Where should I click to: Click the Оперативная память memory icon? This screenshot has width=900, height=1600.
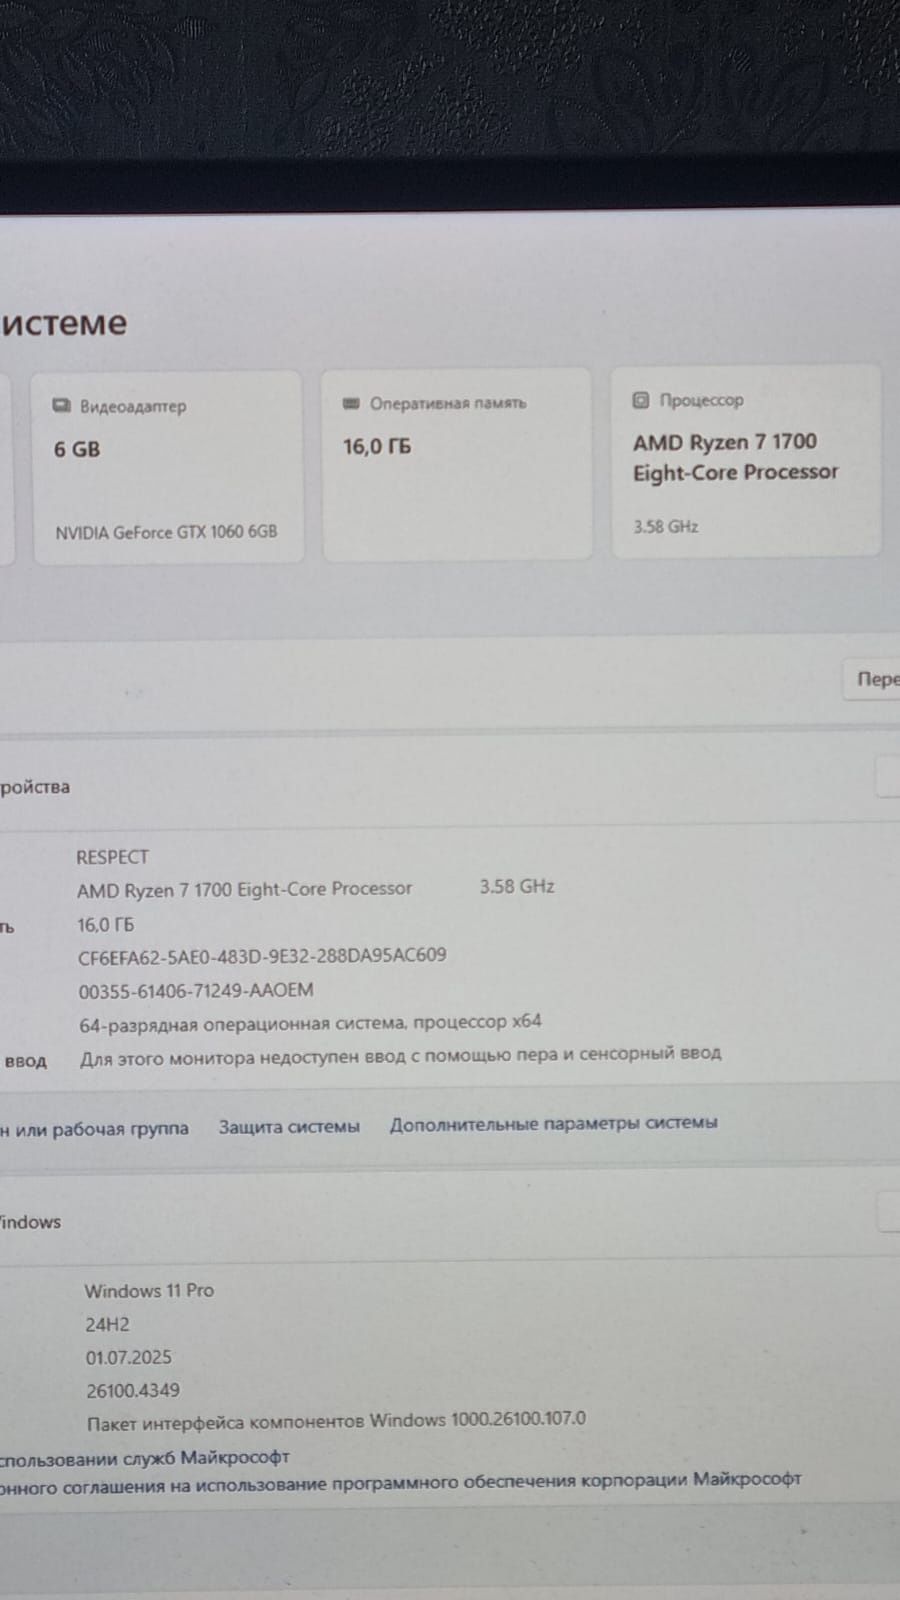pos(351,403)
